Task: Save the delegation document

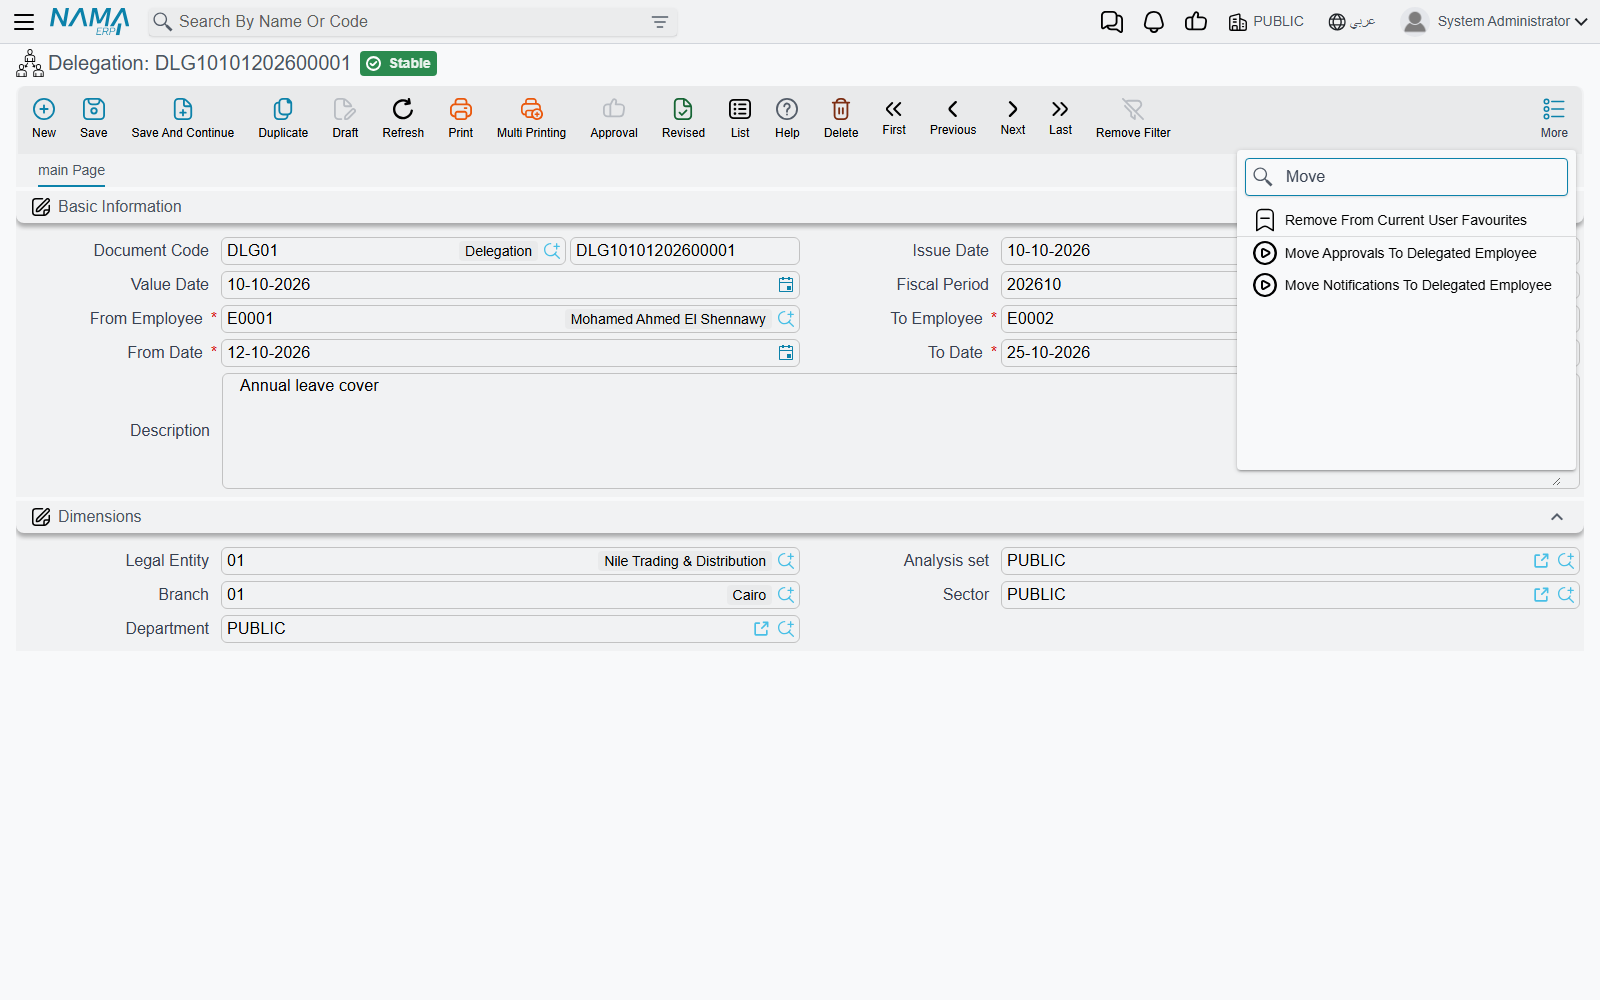Action: pos(94,118)
